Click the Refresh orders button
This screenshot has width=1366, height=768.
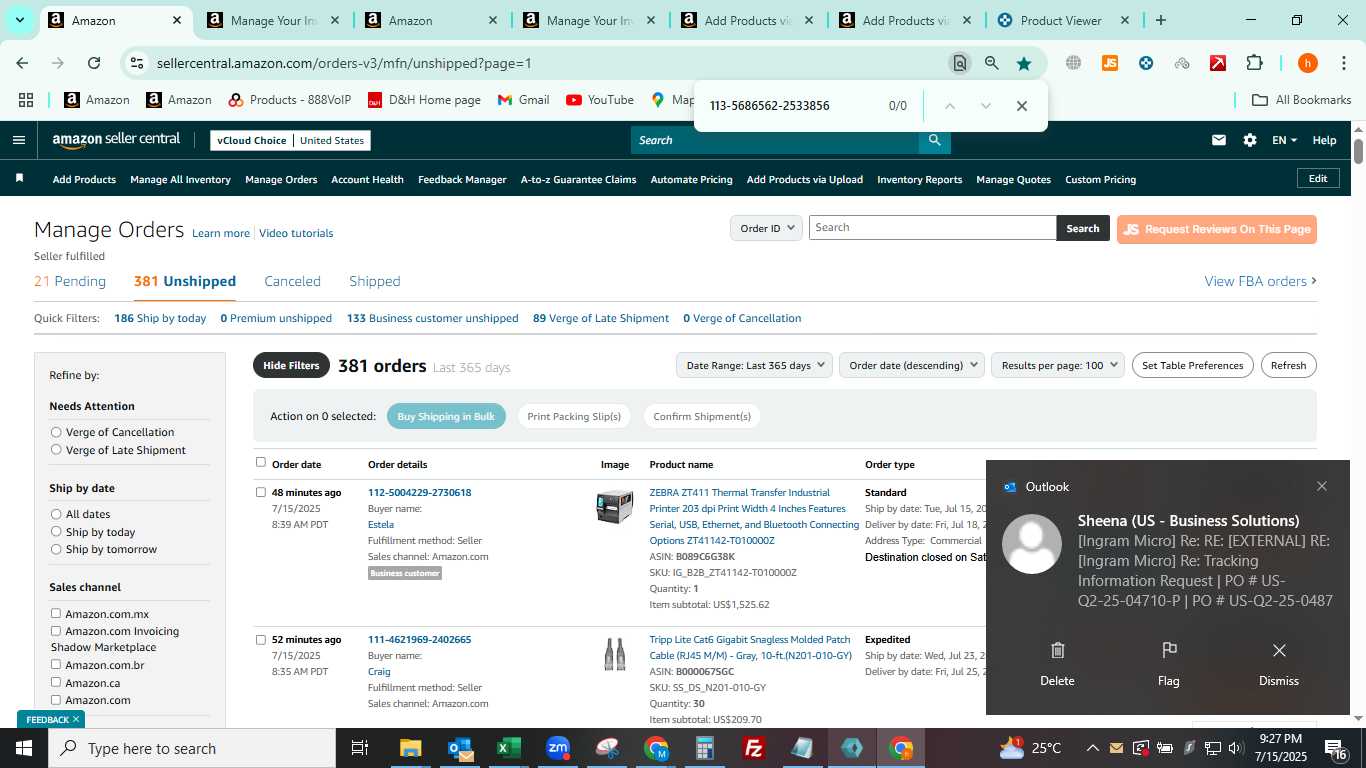1288,365
